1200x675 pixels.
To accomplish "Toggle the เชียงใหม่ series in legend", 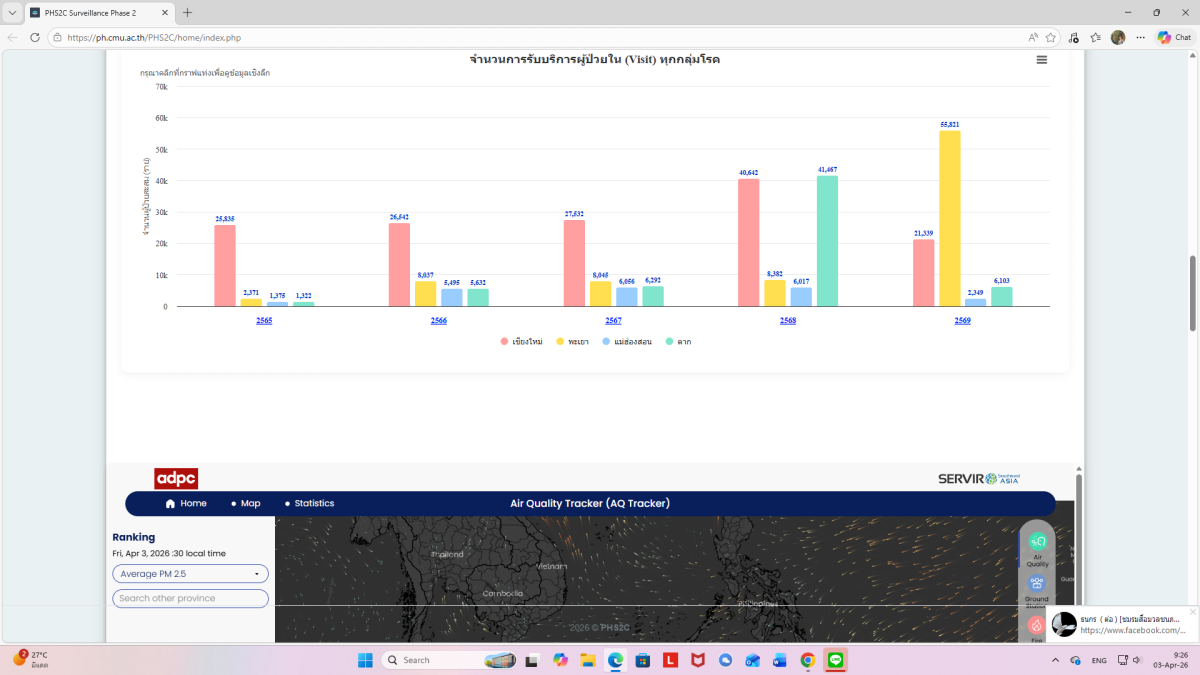I will point(521,342).
